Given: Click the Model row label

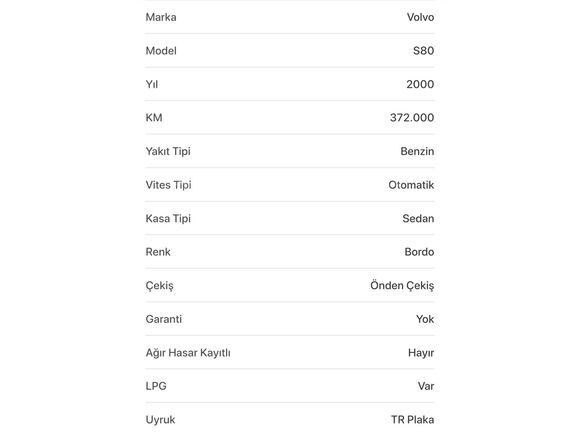Looking at the screenshot, I should pyautogui.click(x=161, y=51).
